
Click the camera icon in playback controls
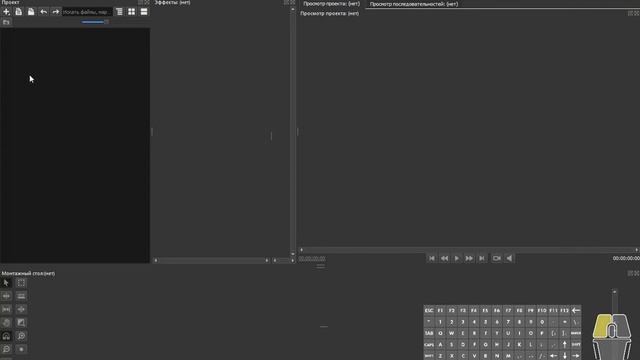[496, 258]
